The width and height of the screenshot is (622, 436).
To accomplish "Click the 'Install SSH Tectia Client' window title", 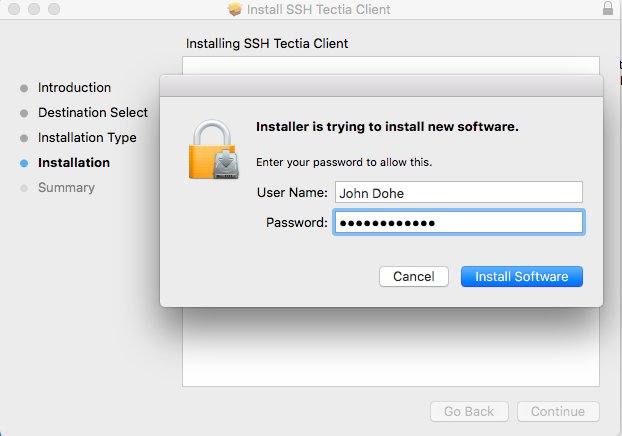I will click(x=319, y=9).
